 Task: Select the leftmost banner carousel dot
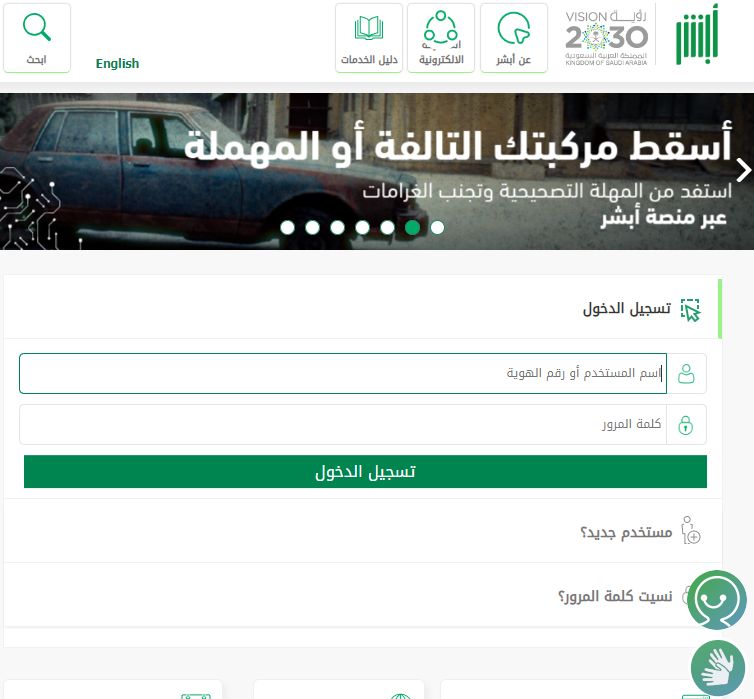pos(287,228)
